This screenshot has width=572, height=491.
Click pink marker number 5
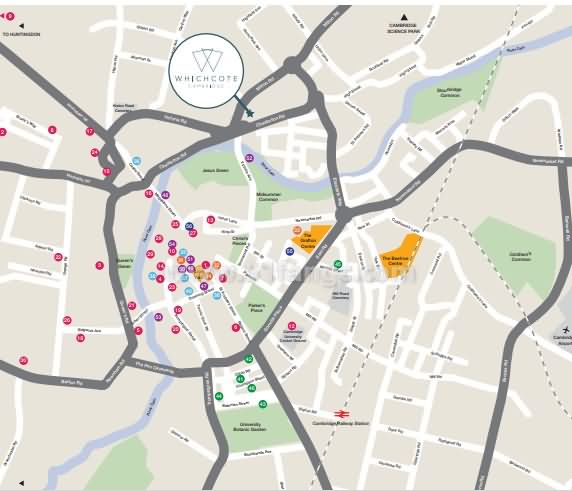(138, 331)
